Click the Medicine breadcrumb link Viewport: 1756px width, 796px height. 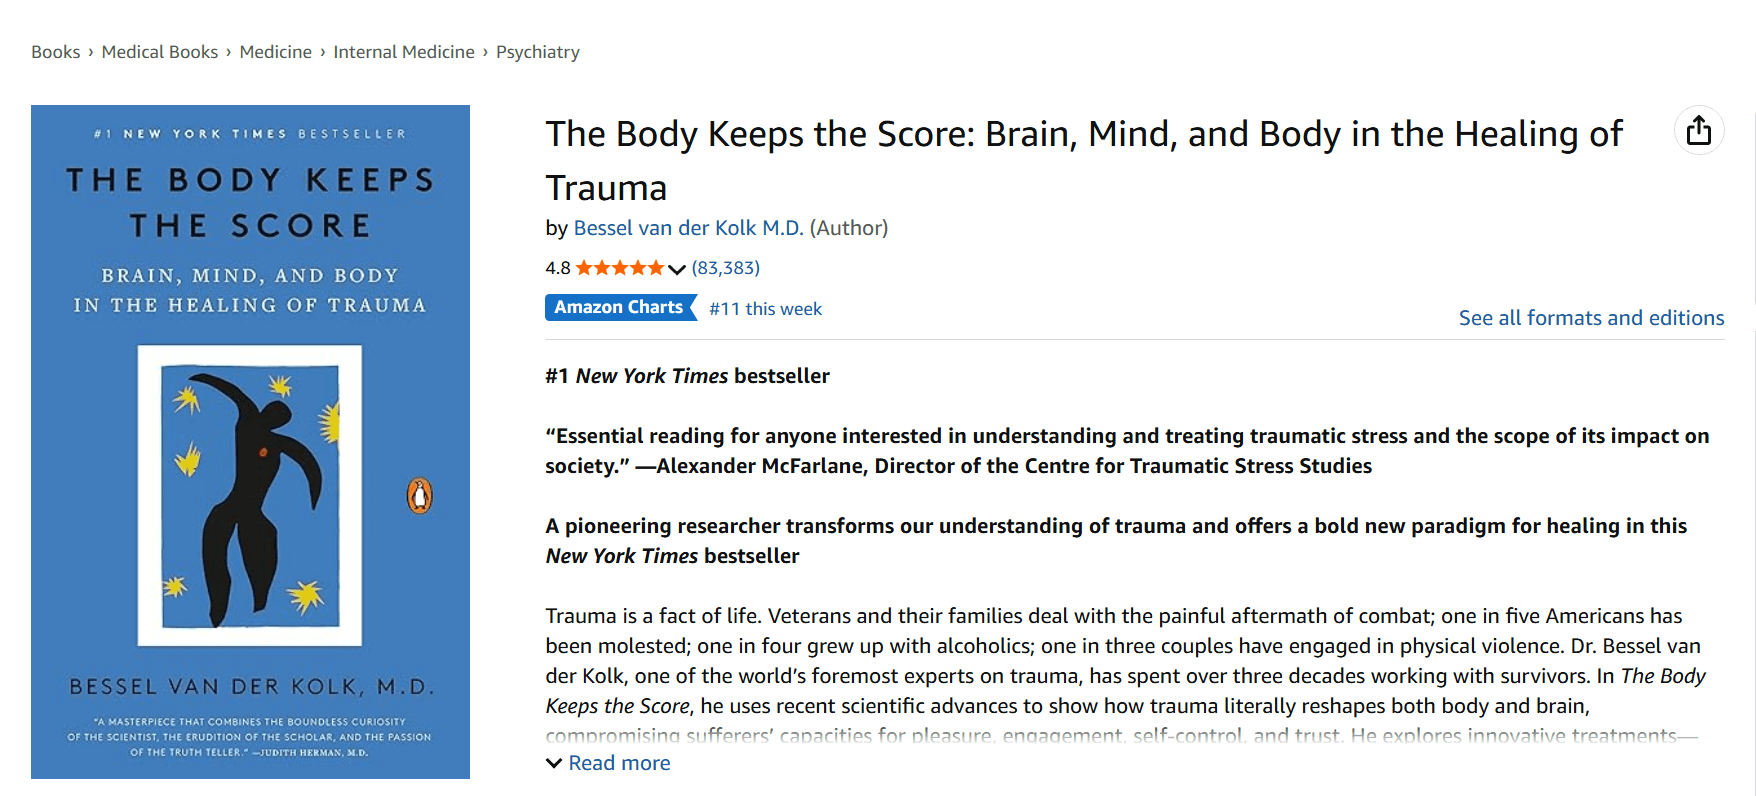[276, 51]
